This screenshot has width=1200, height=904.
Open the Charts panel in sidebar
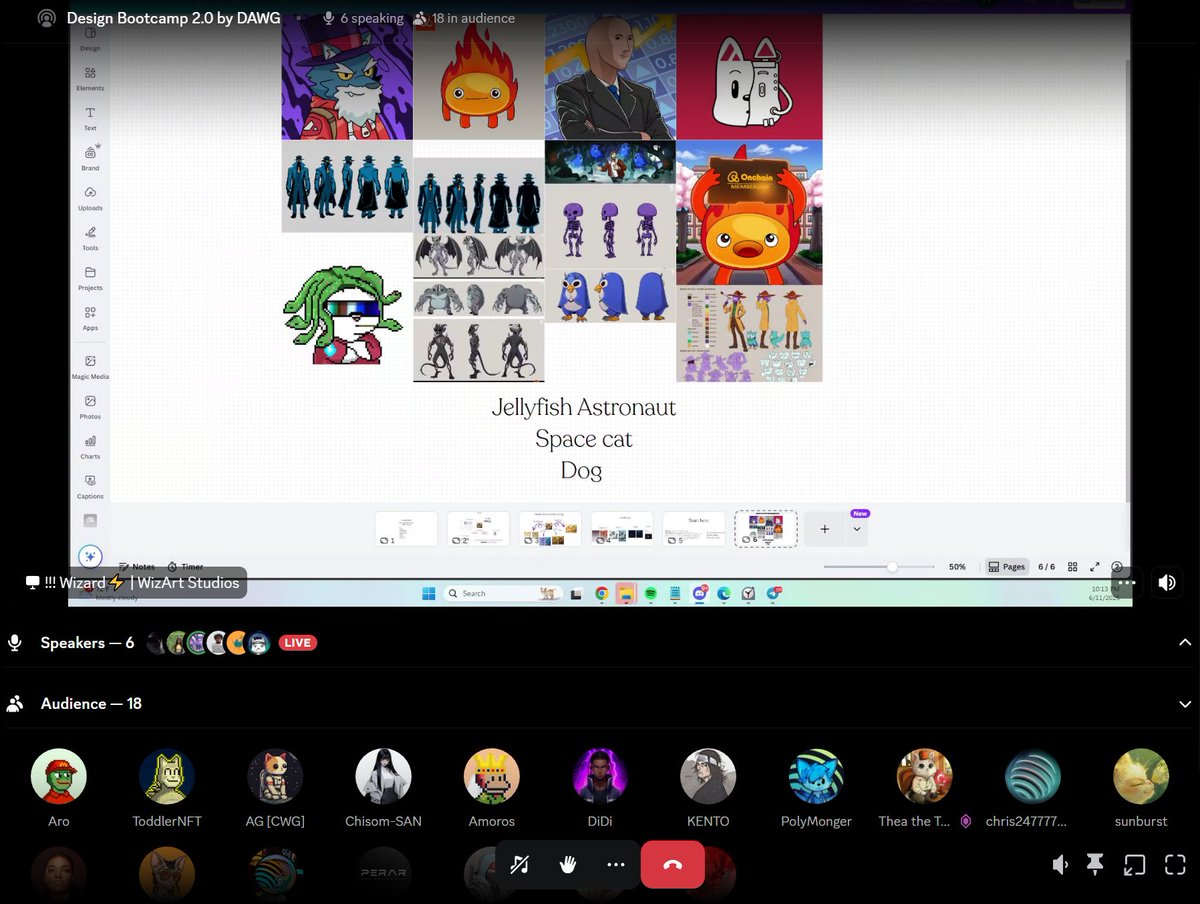click(x=90, y=446)
